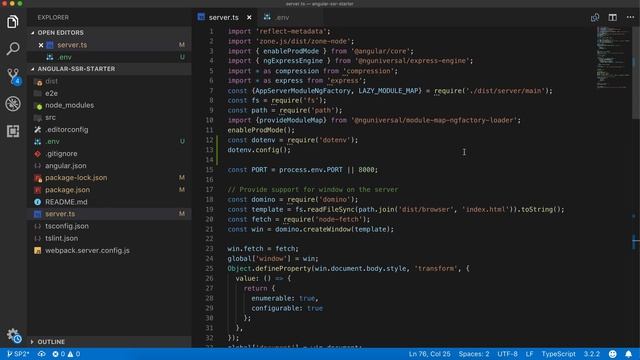This screenshot has height=360, width=640.
Task: Click the feedback smiley in status bar
Action: click(x=613, y=354)
